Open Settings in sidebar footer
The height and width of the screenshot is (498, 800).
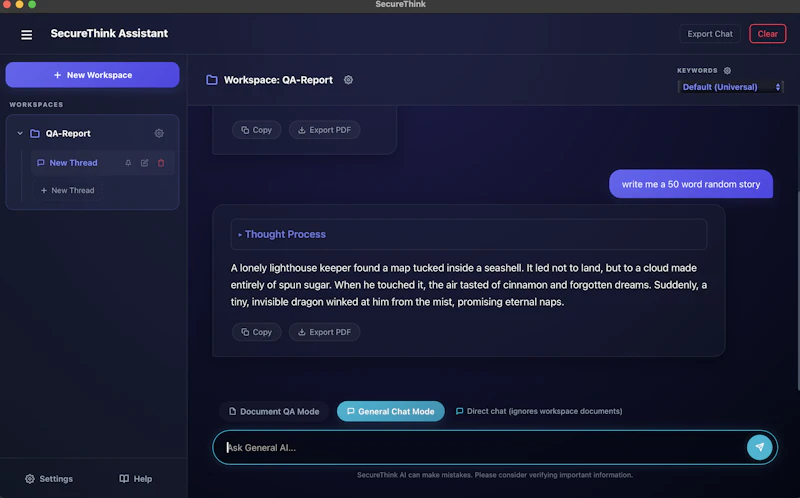[49, 479]
